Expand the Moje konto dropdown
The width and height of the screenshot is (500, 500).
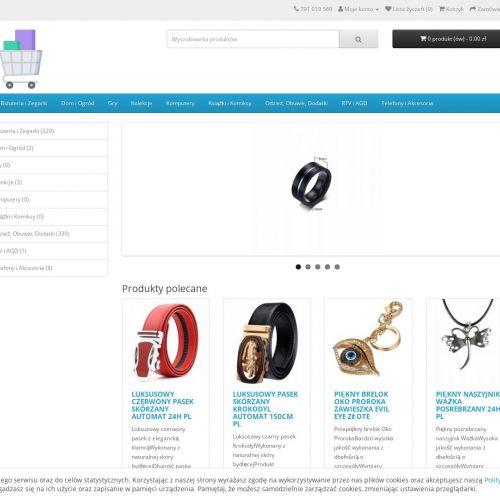point(358,9)
